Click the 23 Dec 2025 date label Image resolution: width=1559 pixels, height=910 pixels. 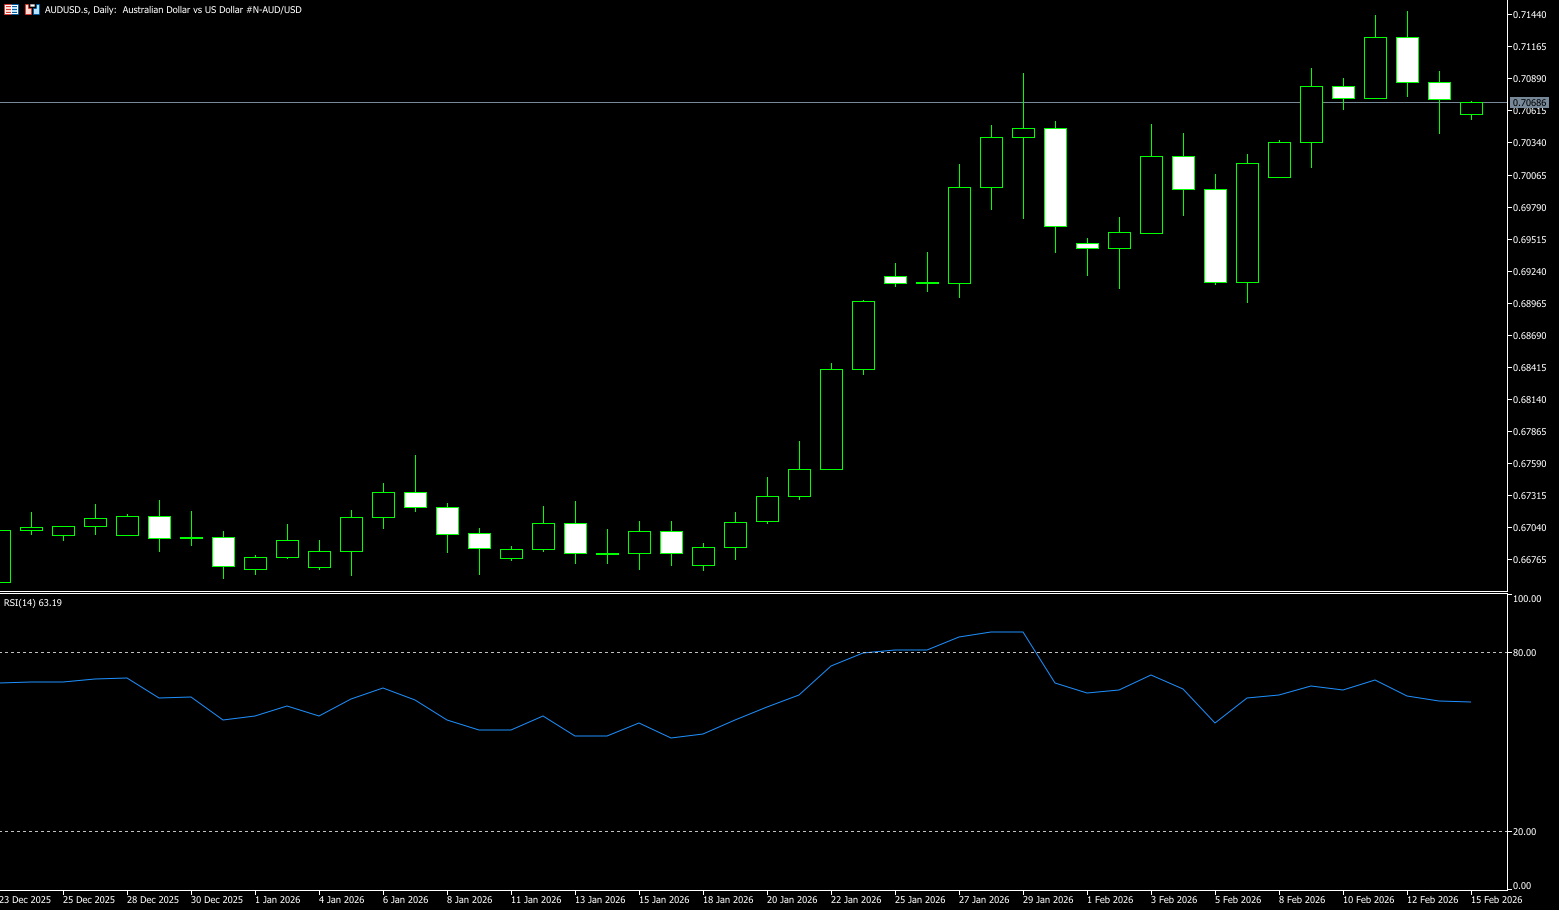coord(25,900)
